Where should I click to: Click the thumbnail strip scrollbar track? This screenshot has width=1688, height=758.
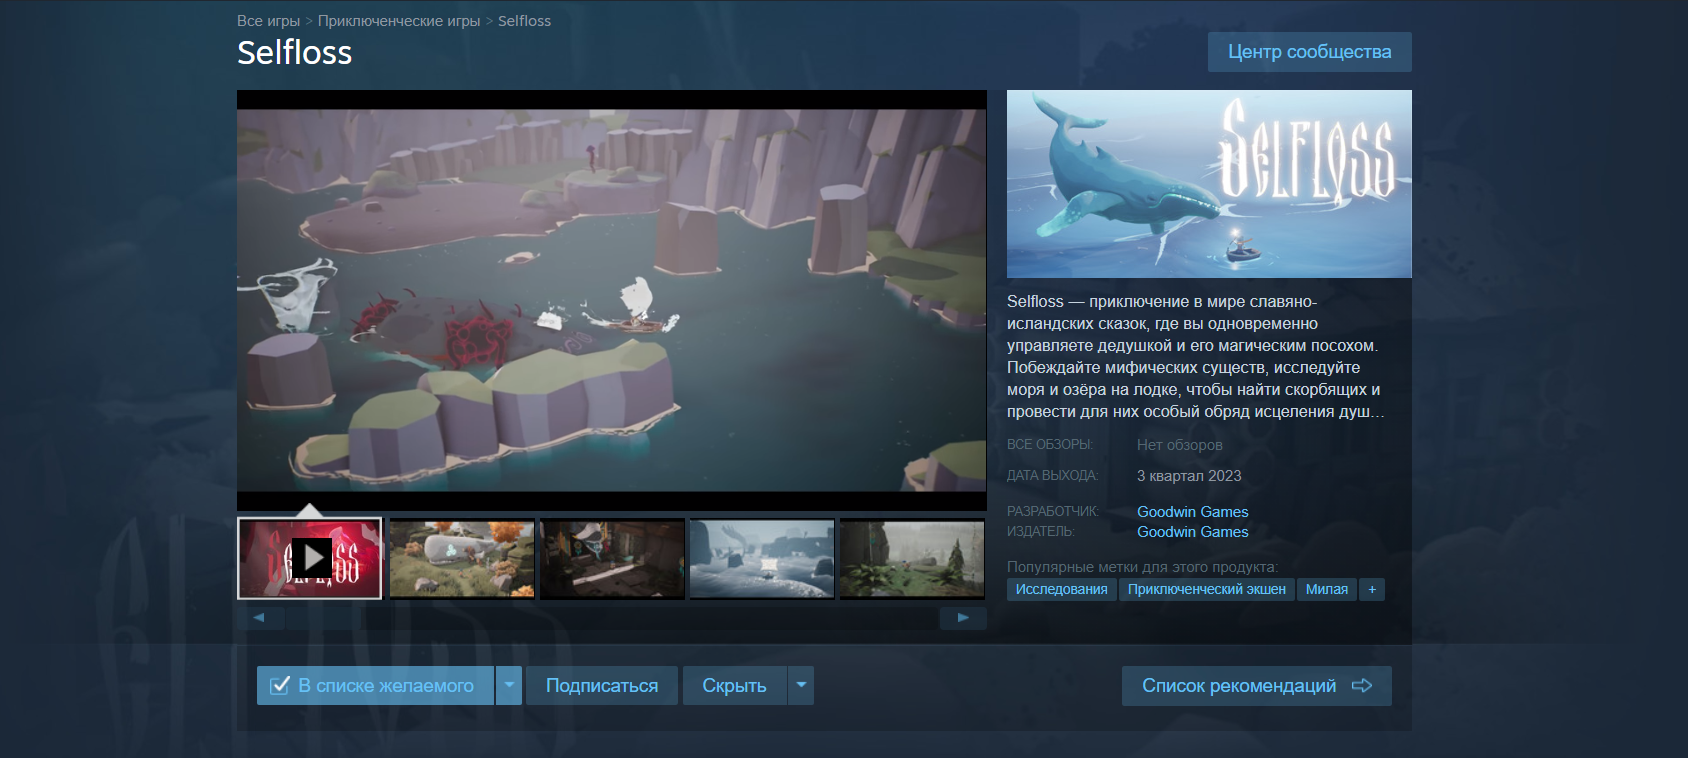pyautogui.click(x=612, y=618)
